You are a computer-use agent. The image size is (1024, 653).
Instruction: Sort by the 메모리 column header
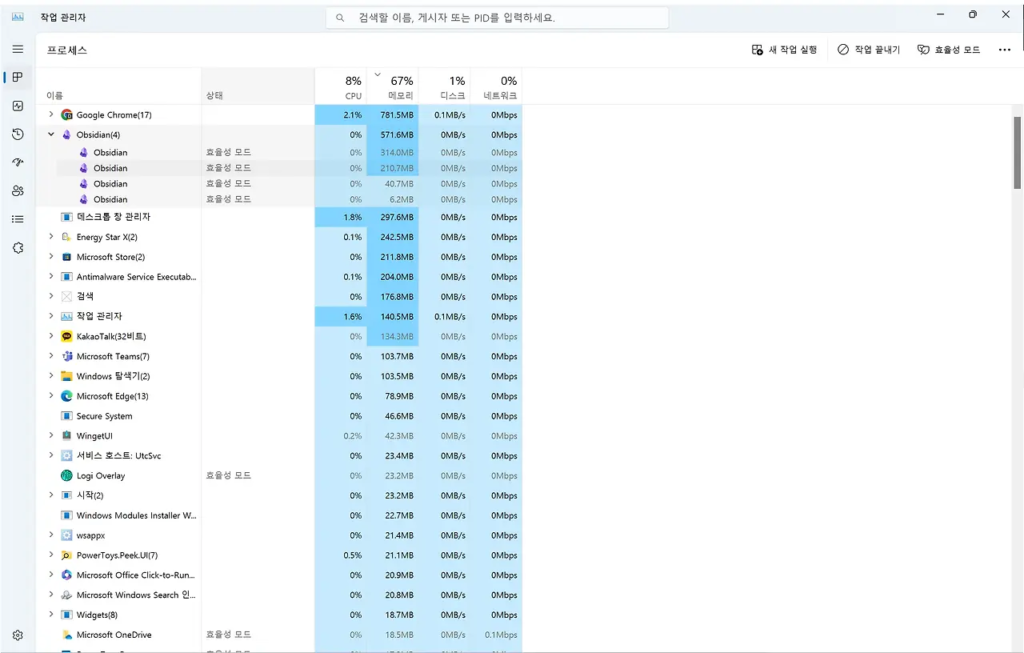pos(392,86)
